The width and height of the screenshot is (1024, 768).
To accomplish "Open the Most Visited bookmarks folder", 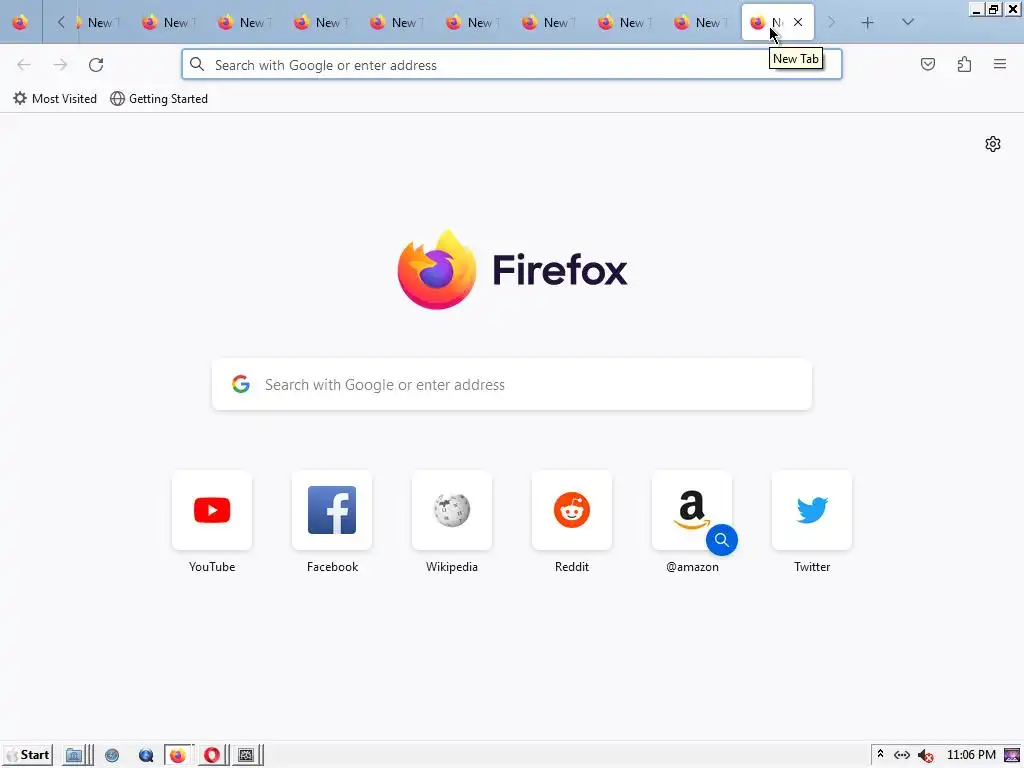I will coord(55,99).
